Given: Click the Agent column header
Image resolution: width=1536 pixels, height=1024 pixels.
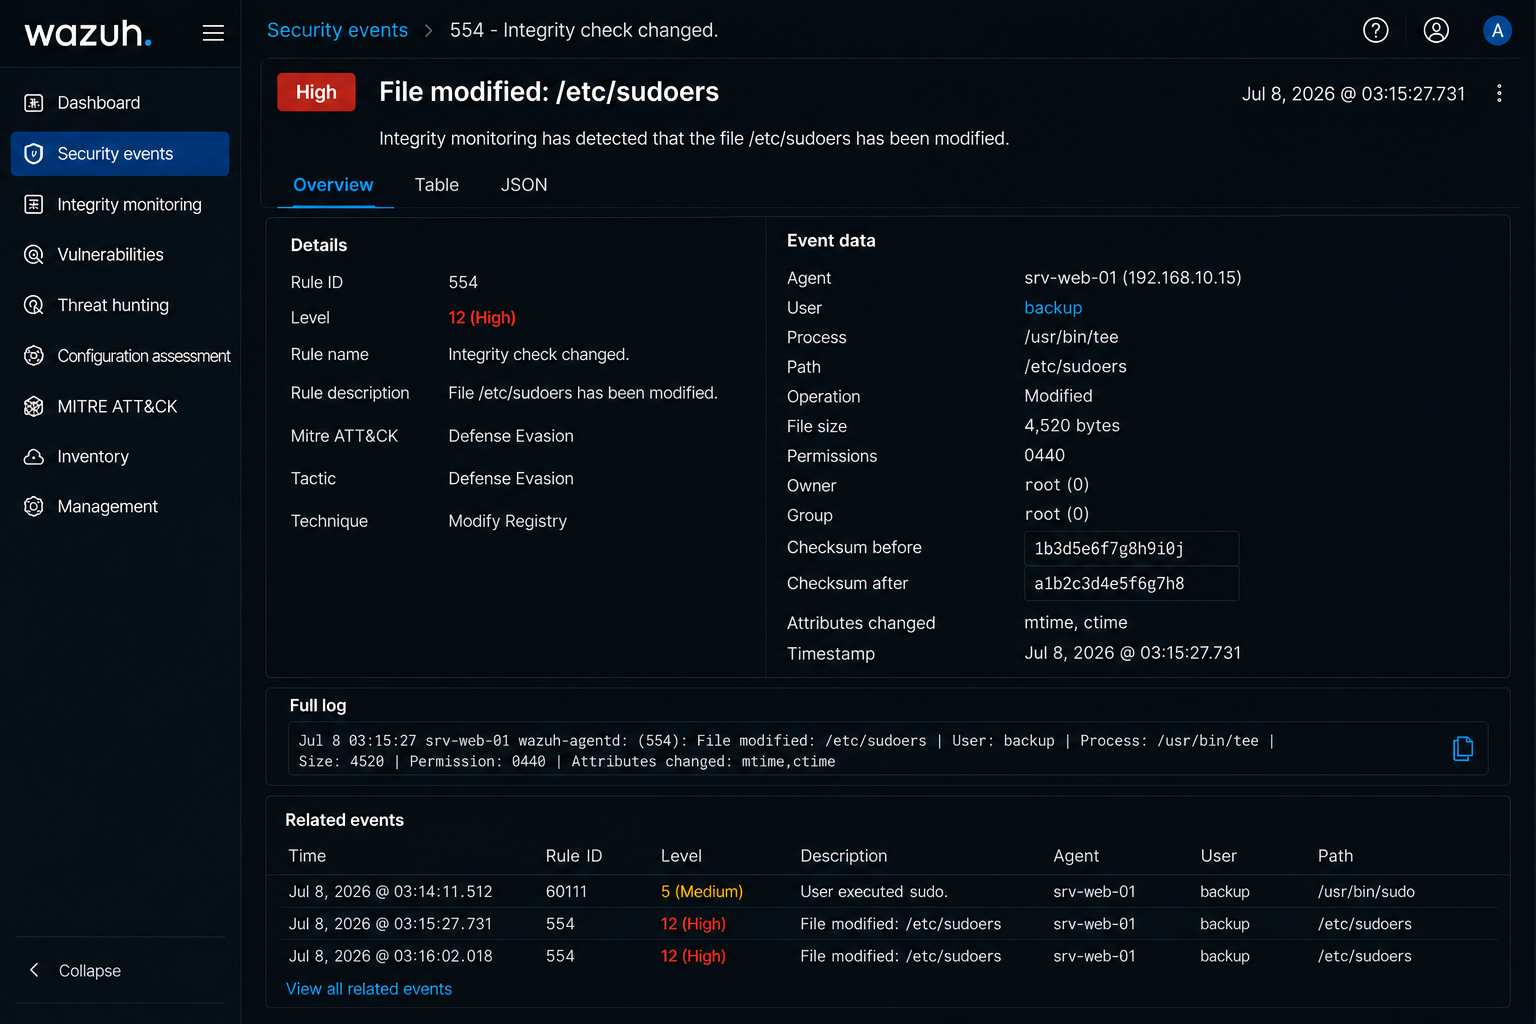Looking at the screenshot, I should coord(1076,856).
